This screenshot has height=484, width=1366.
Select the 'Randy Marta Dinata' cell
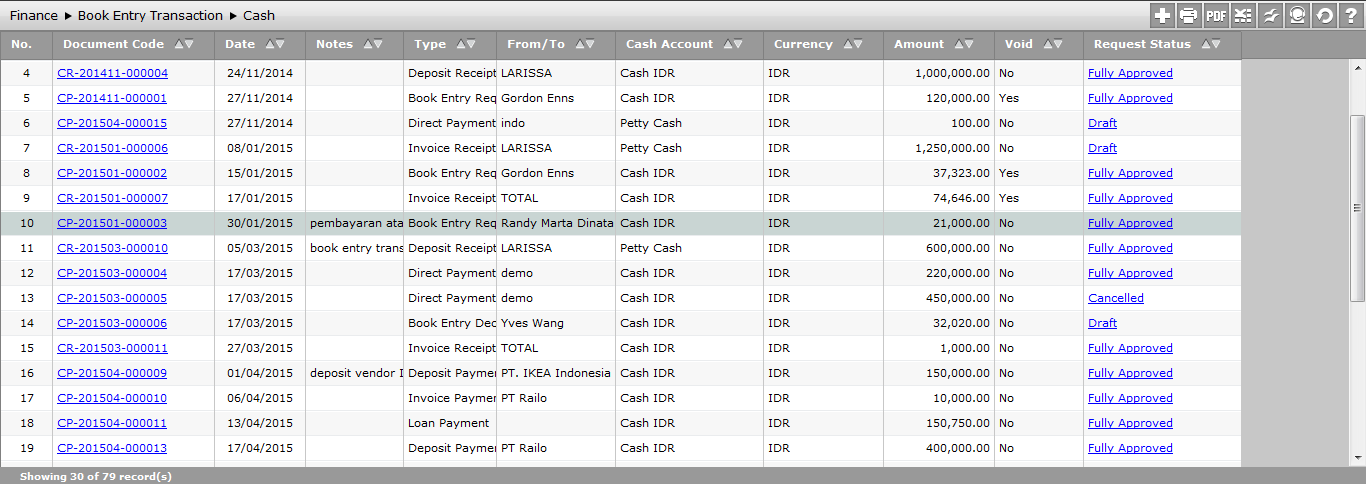(555, 223)
